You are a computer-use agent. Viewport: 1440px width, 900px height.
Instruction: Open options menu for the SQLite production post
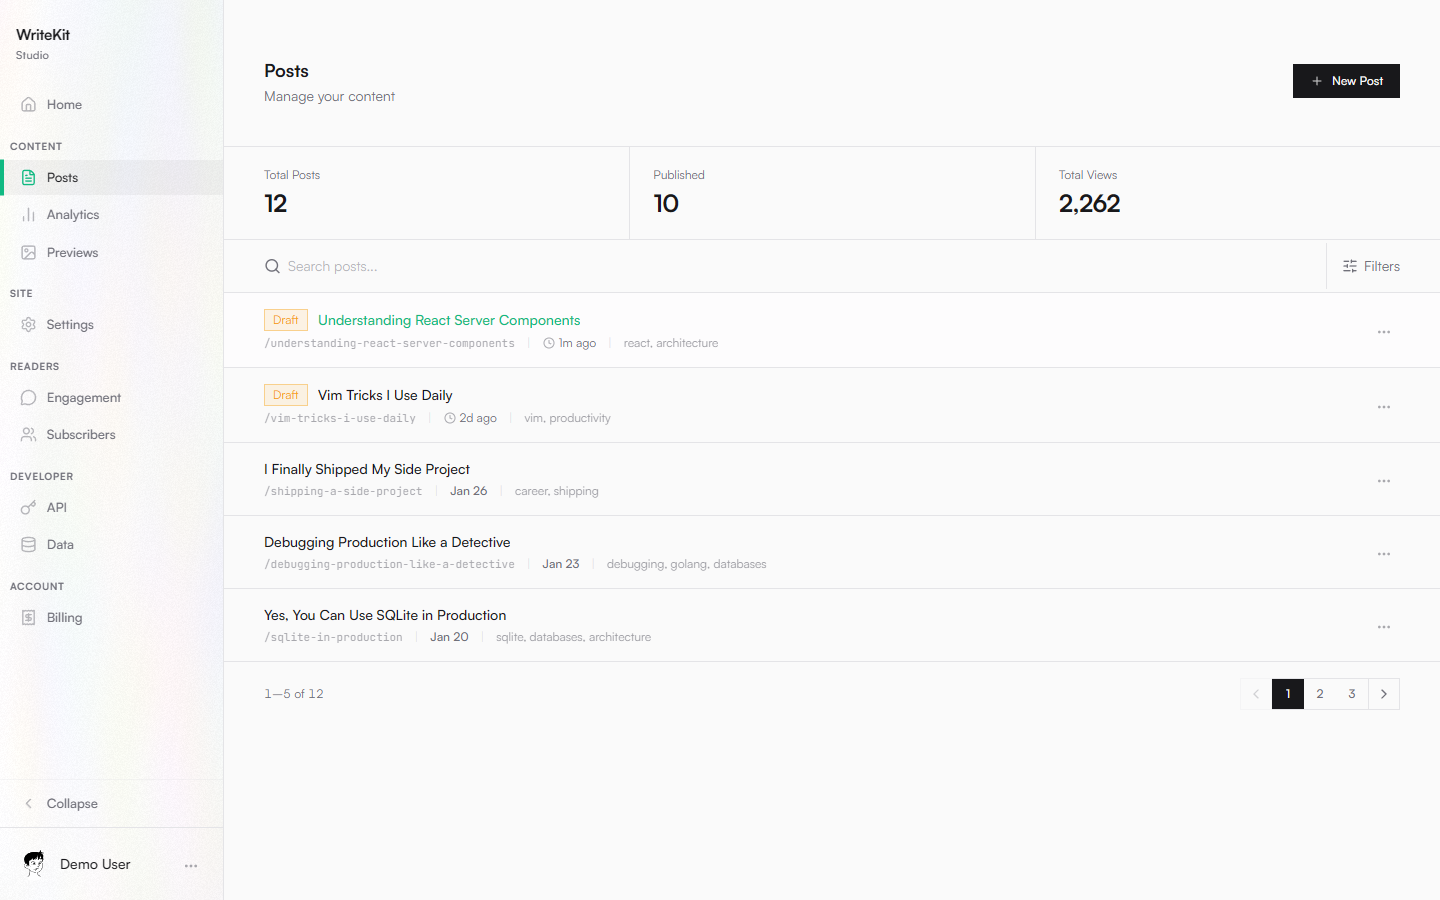click(1384, 626)
